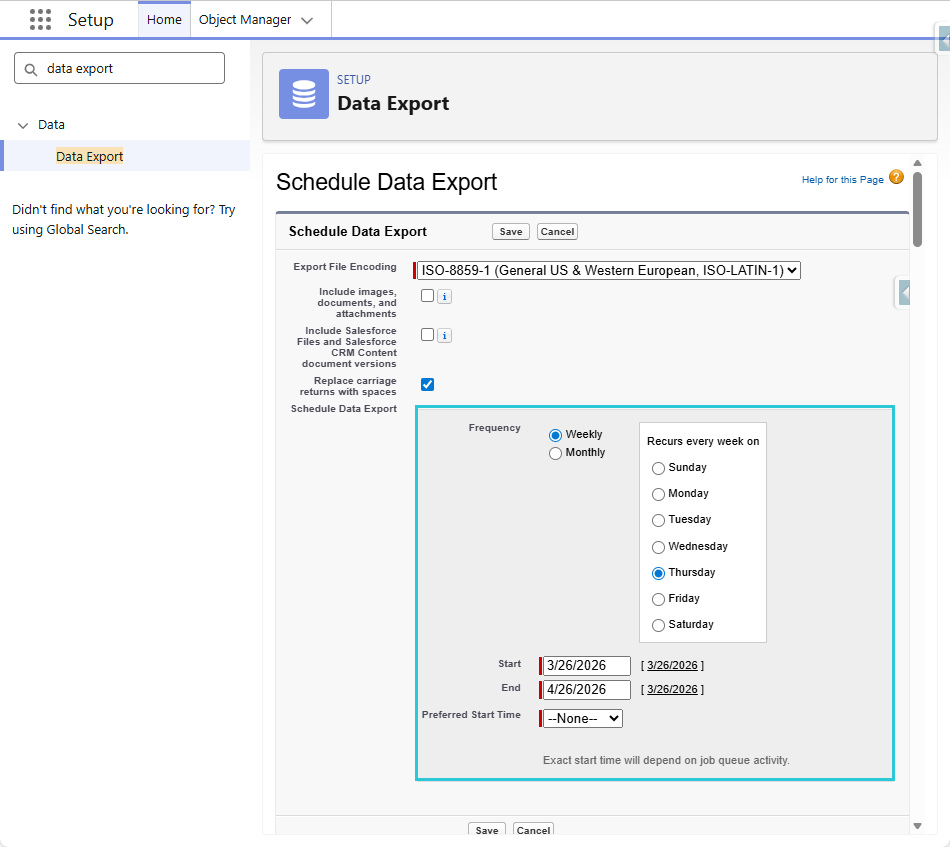950x847 pixels.
Task: Enable include images, documents, and attachments checkbox
Action: [428, 296]
